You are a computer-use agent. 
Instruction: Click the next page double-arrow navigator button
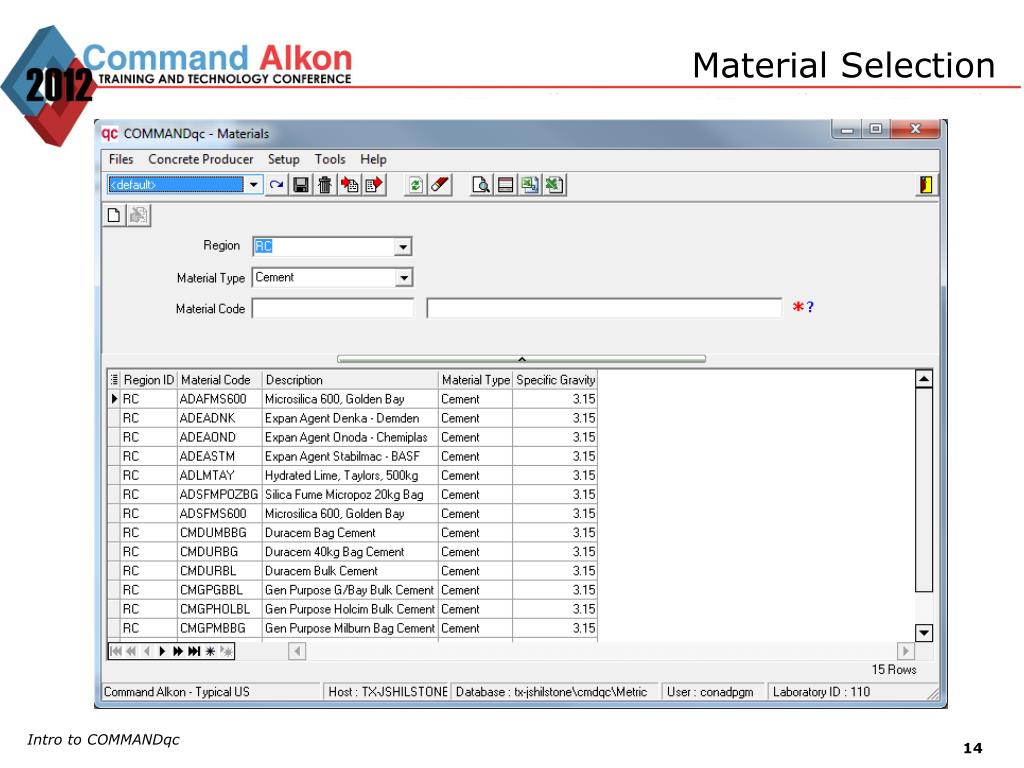[x=178, y=651]
